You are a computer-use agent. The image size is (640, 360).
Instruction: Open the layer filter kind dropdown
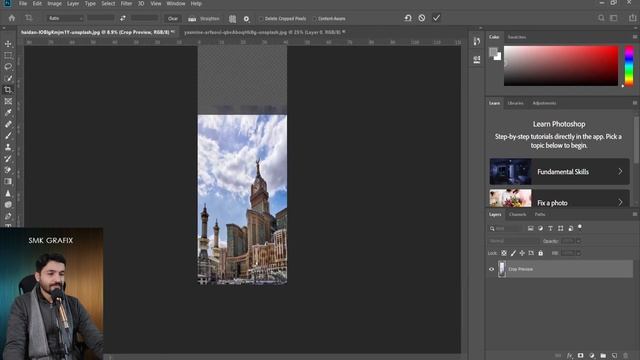(506, 229)
